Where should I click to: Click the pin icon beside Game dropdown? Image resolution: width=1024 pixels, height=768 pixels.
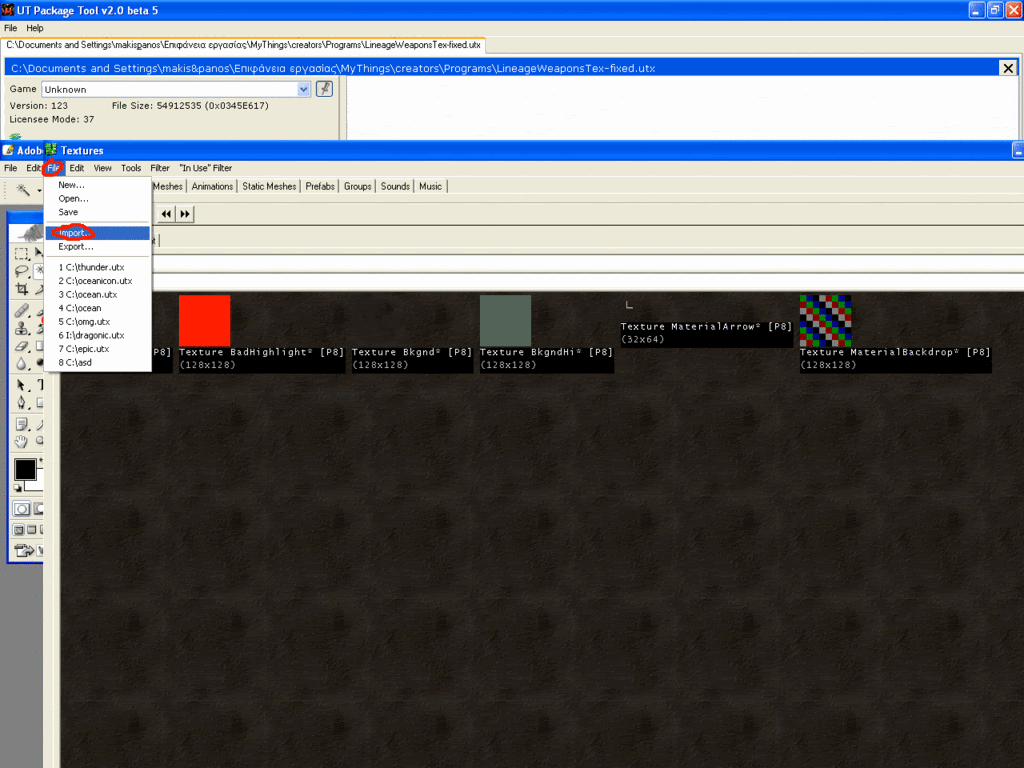click(x=324, y=89)
